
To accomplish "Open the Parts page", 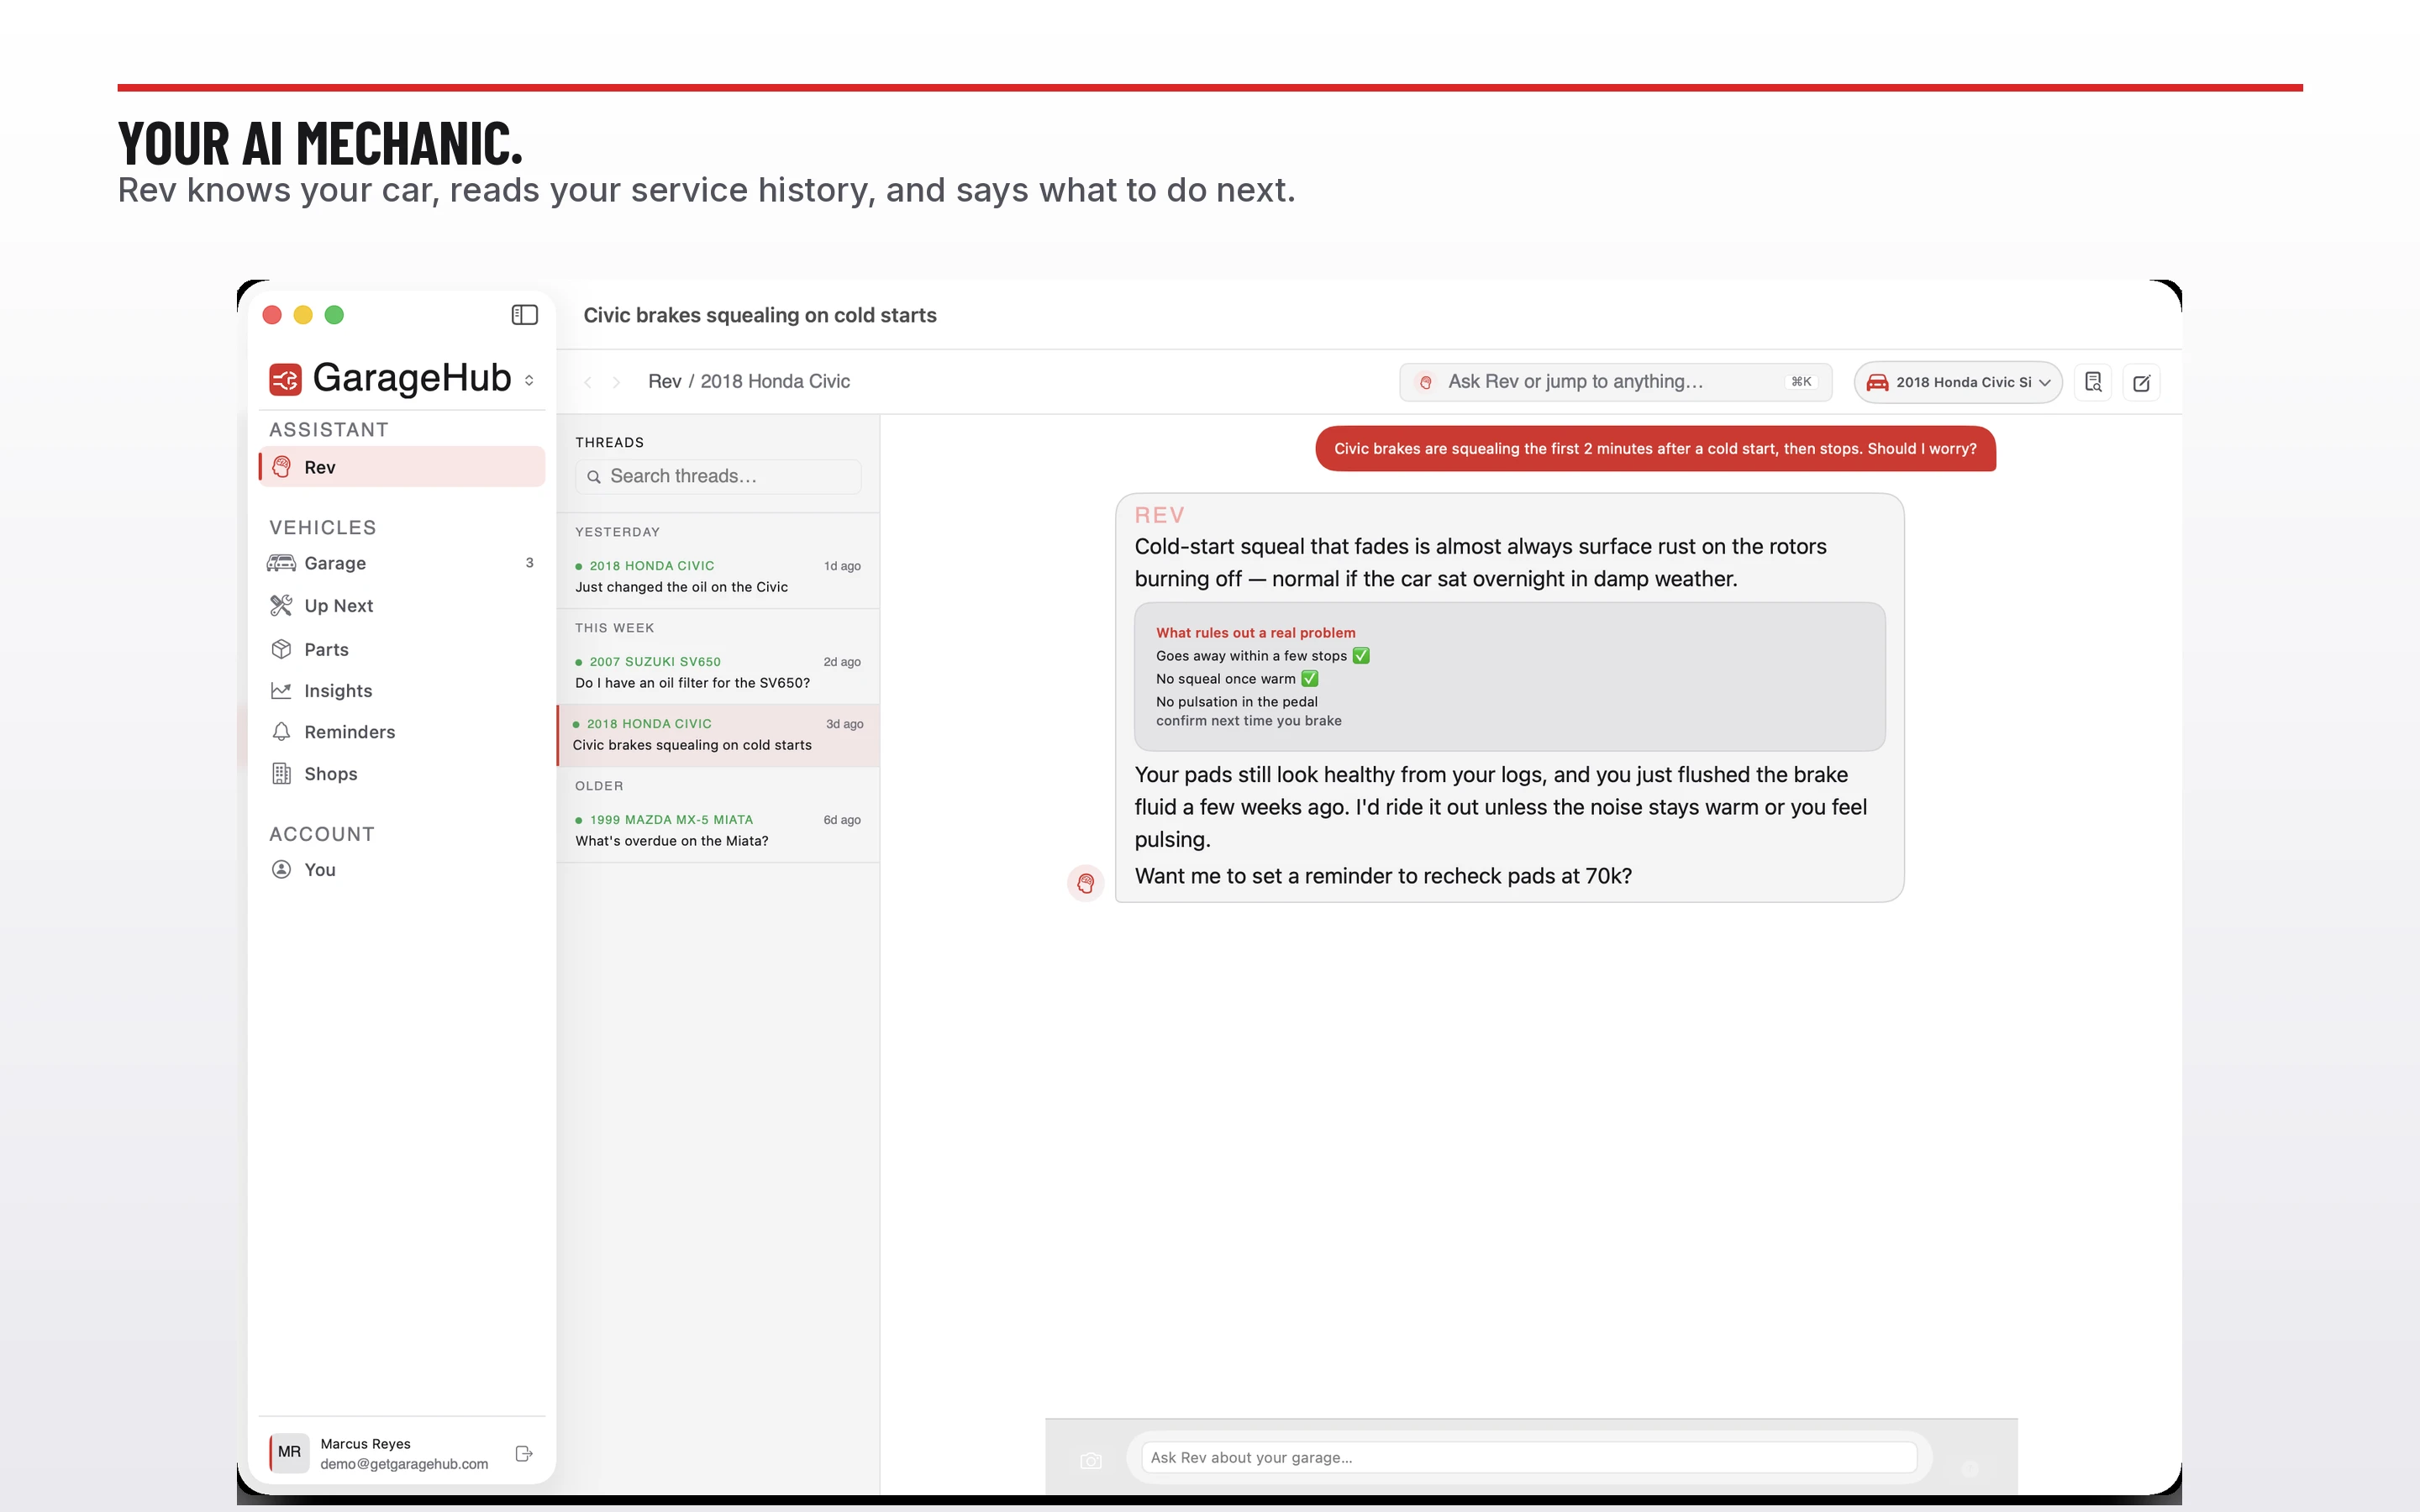I will click(402, 649).
